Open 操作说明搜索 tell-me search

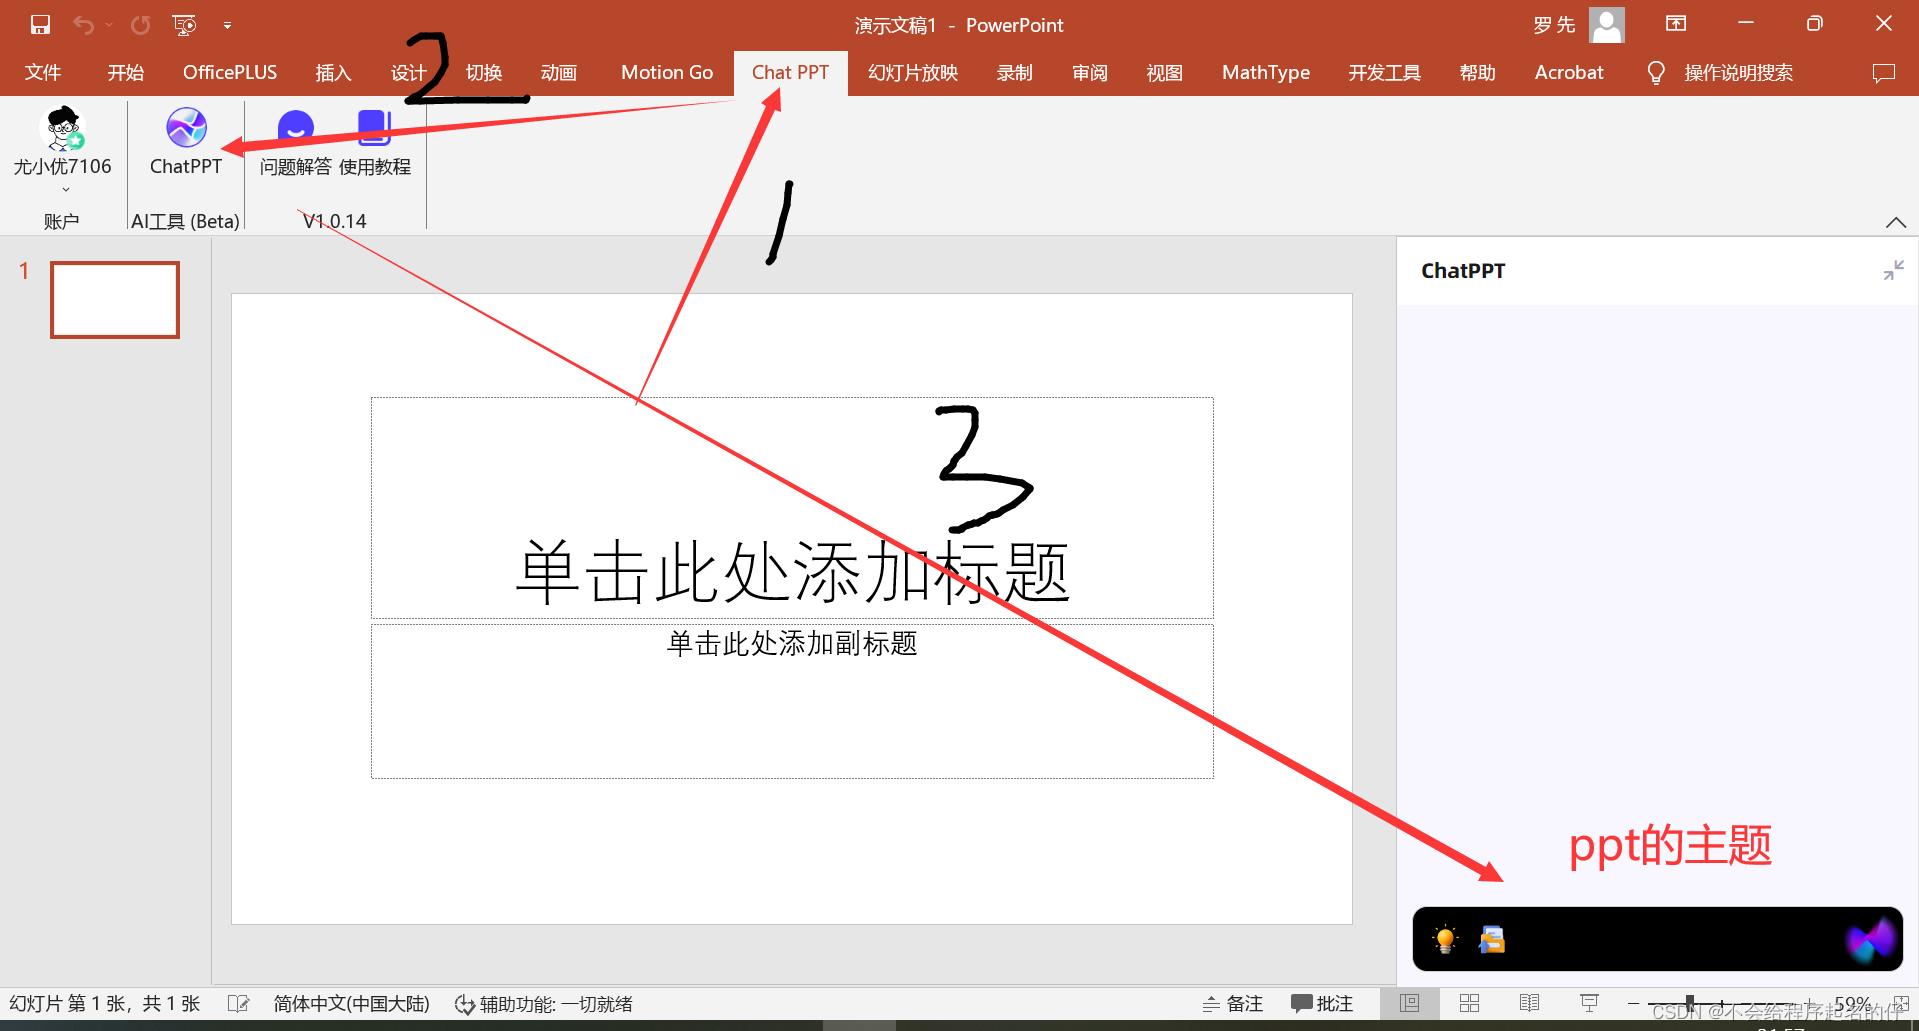pyautogui.click(x=1737, y=72)
